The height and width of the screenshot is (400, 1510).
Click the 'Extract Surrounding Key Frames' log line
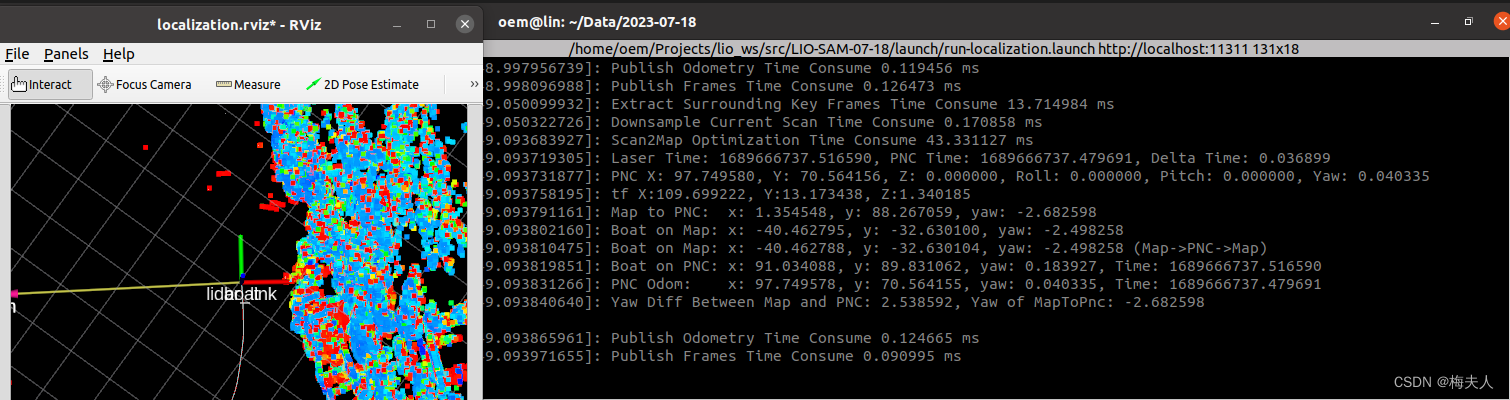(798, 104)
